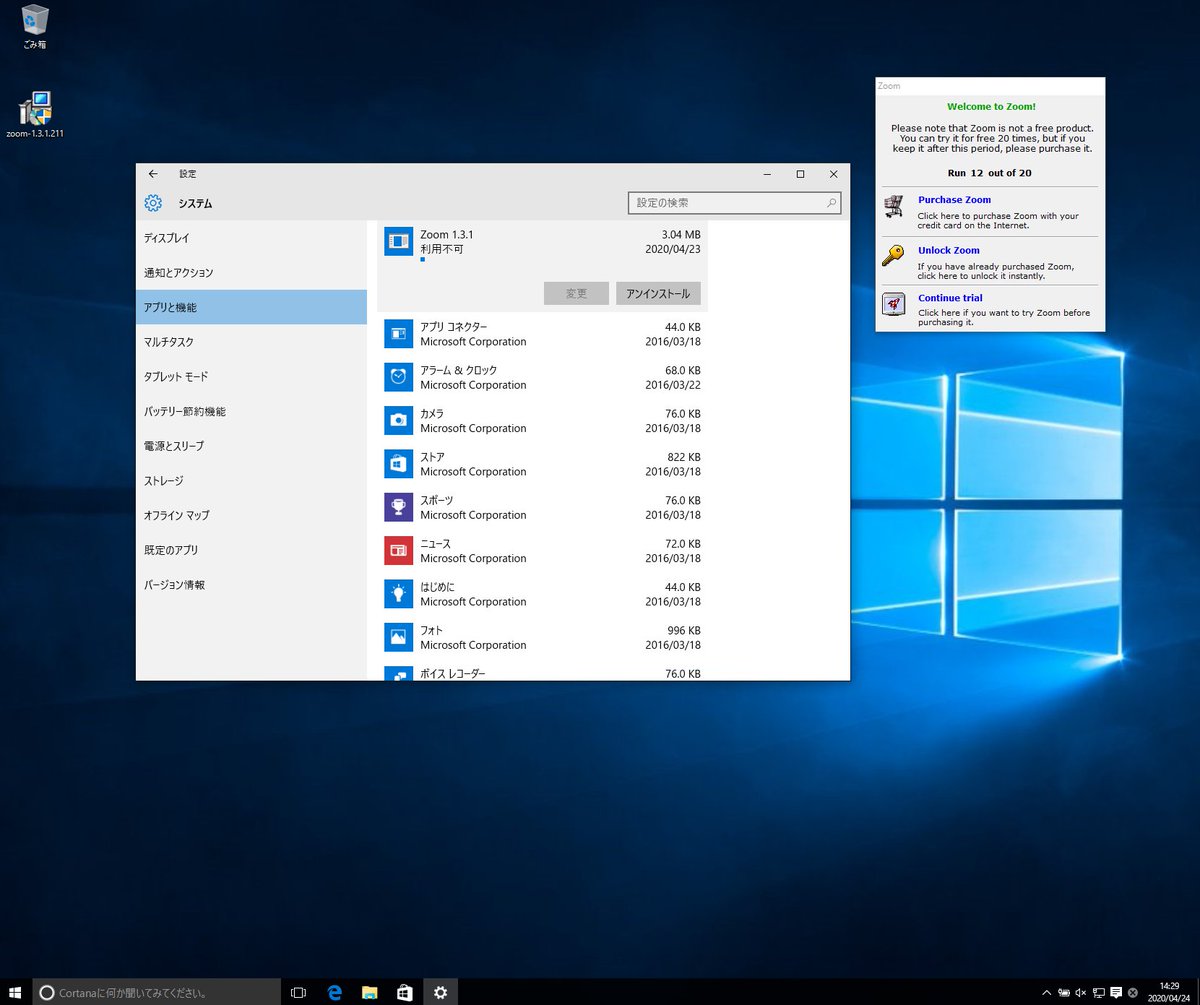Click the ニュース red app icon
Viewport: 1200px width, 1005px height.
(398, 550)
